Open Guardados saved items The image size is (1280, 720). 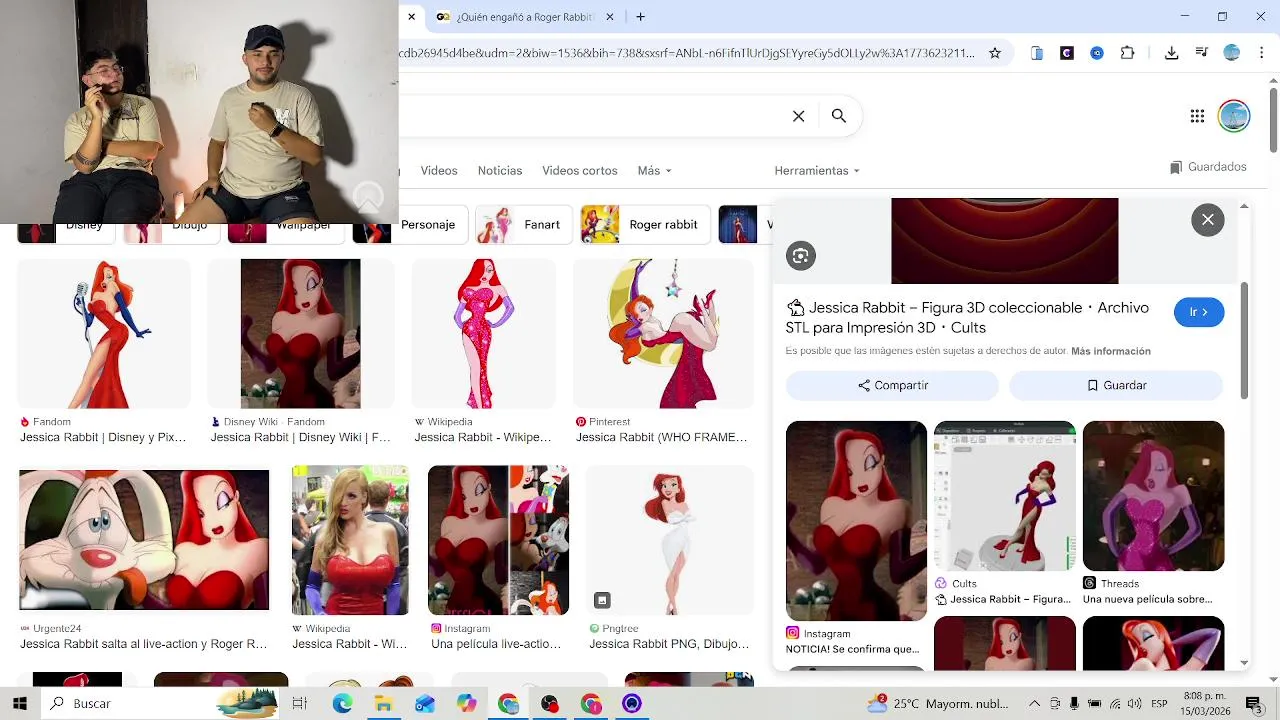click(x=1208, y=167)
